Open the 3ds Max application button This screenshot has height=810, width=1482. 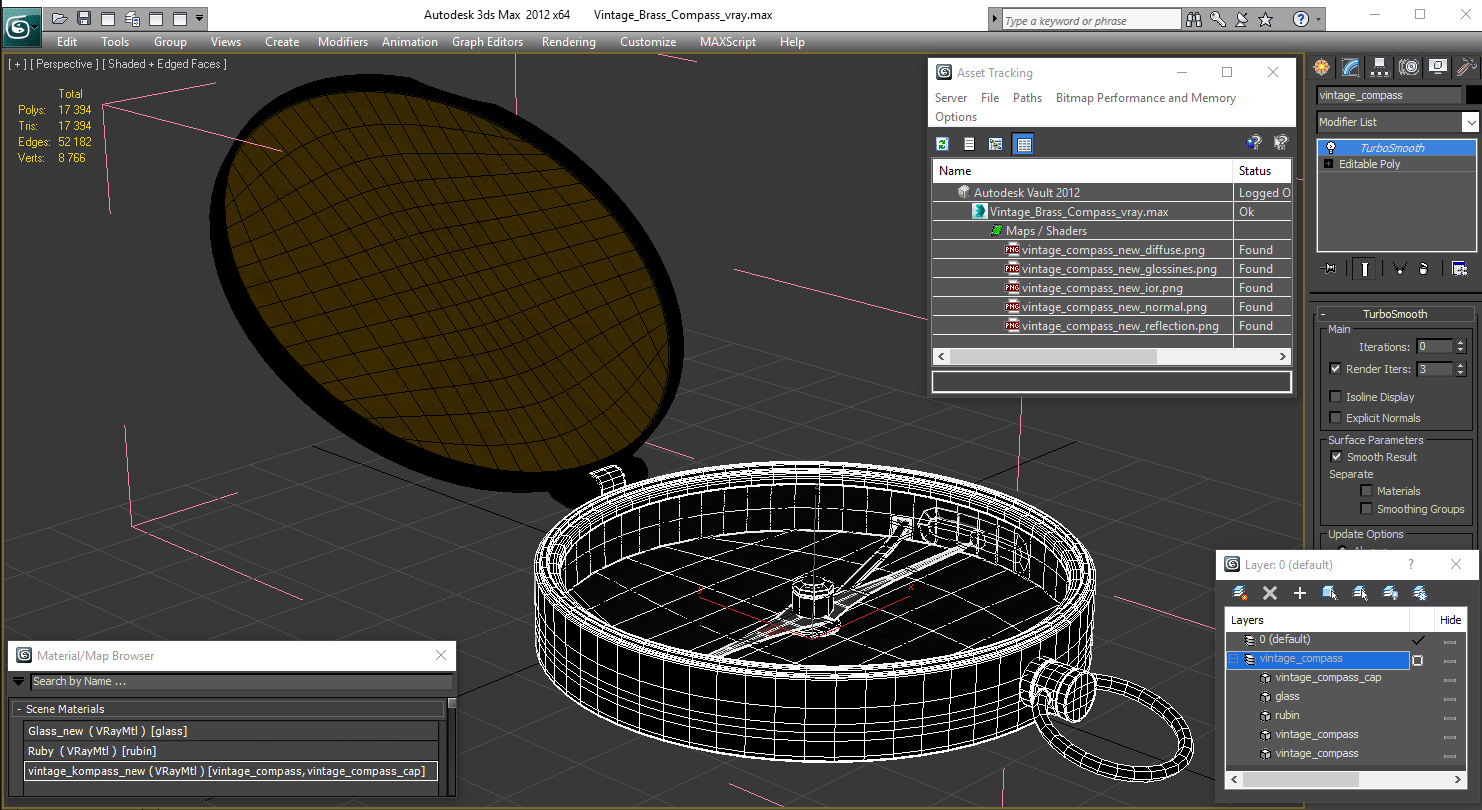coord(21,26)
